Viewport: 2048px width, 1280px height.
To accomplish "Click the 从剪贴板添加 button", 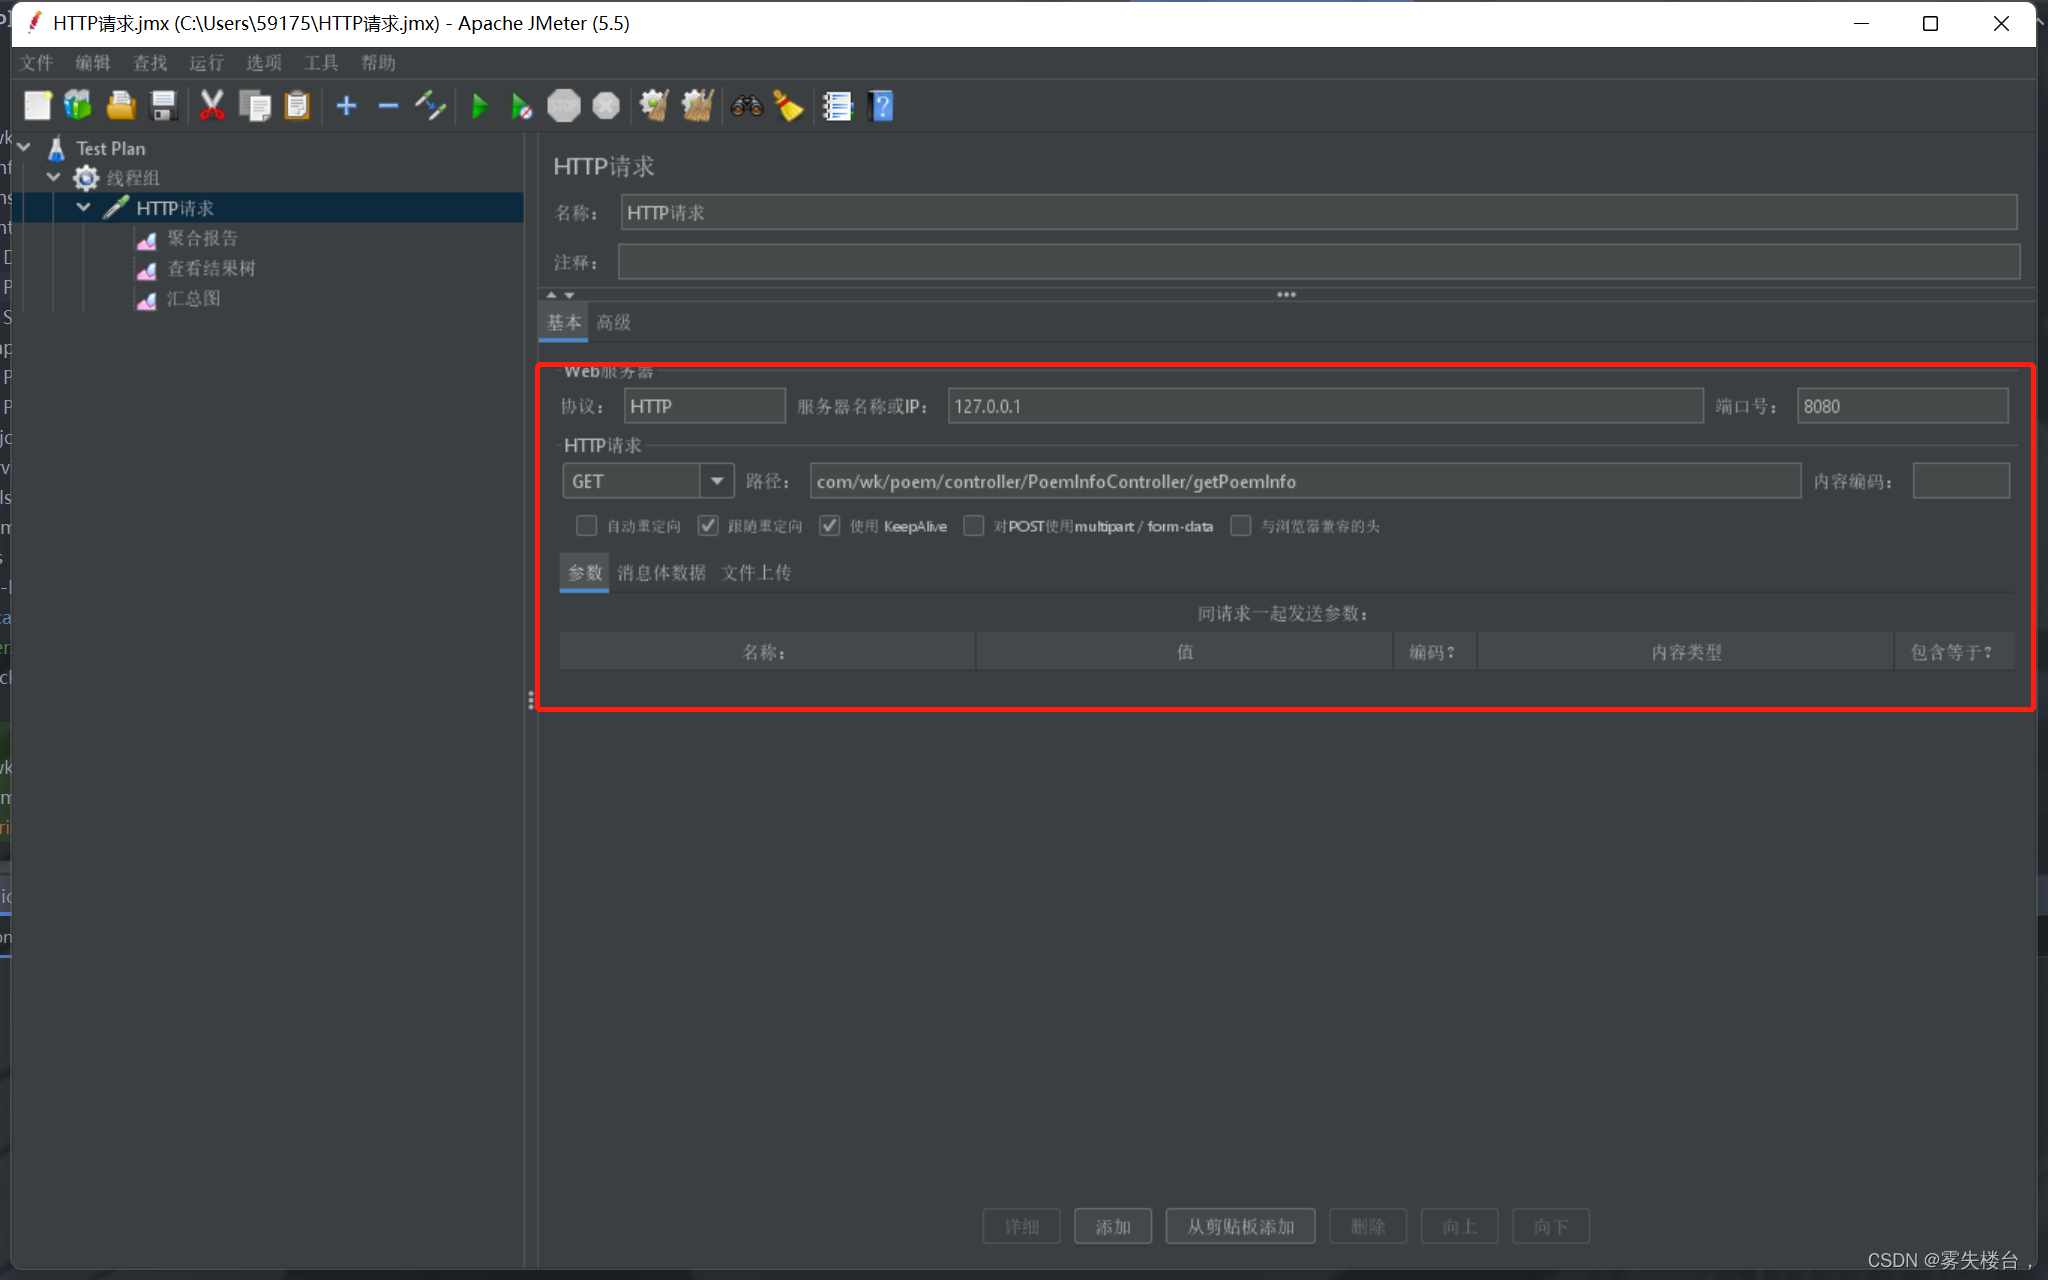I will click(x=1240, y=1226).
